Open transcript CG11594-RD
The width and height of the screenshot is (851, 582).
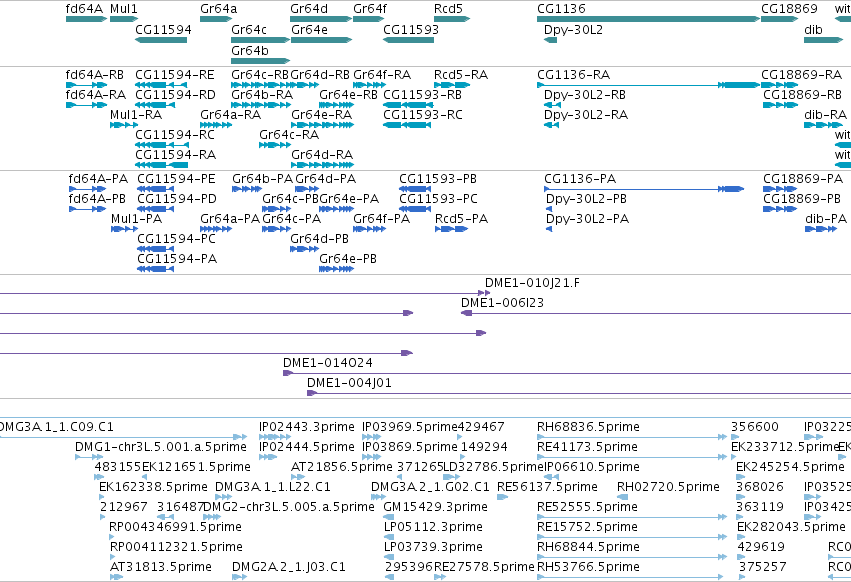pyautogui.click(x=175, y=94)
